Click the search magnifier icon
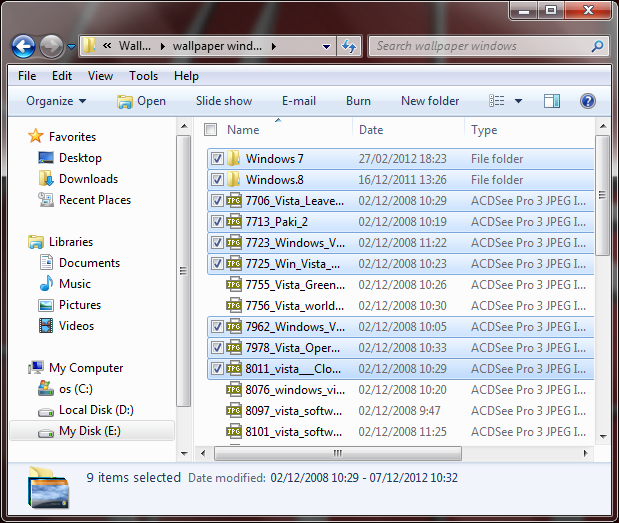The image size is (619, 523). (597, 46)
